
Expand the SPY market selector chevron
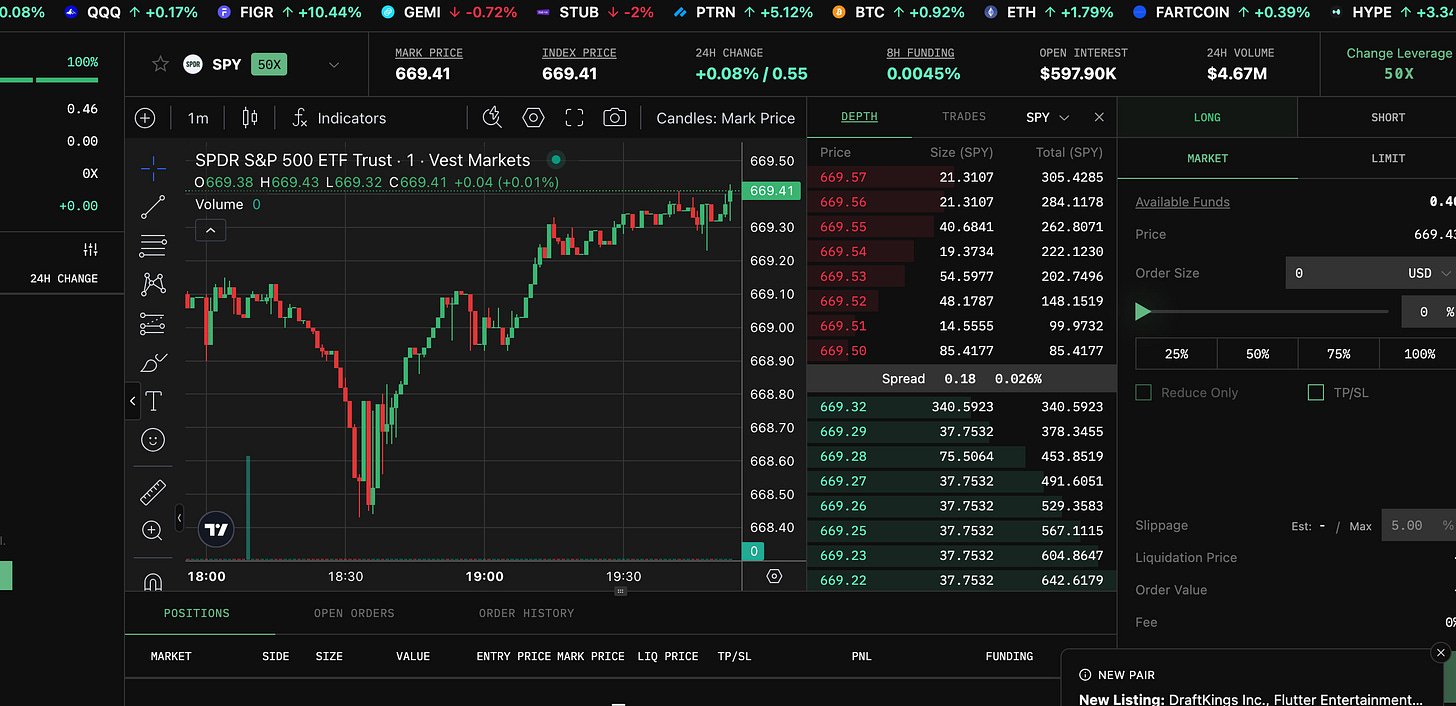point(334,65)
